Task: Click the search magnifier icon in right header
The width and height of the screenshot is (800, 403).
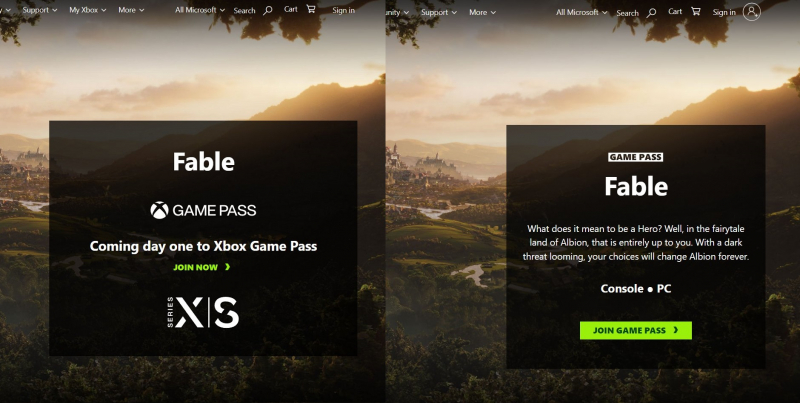Action: pos(651,13)
